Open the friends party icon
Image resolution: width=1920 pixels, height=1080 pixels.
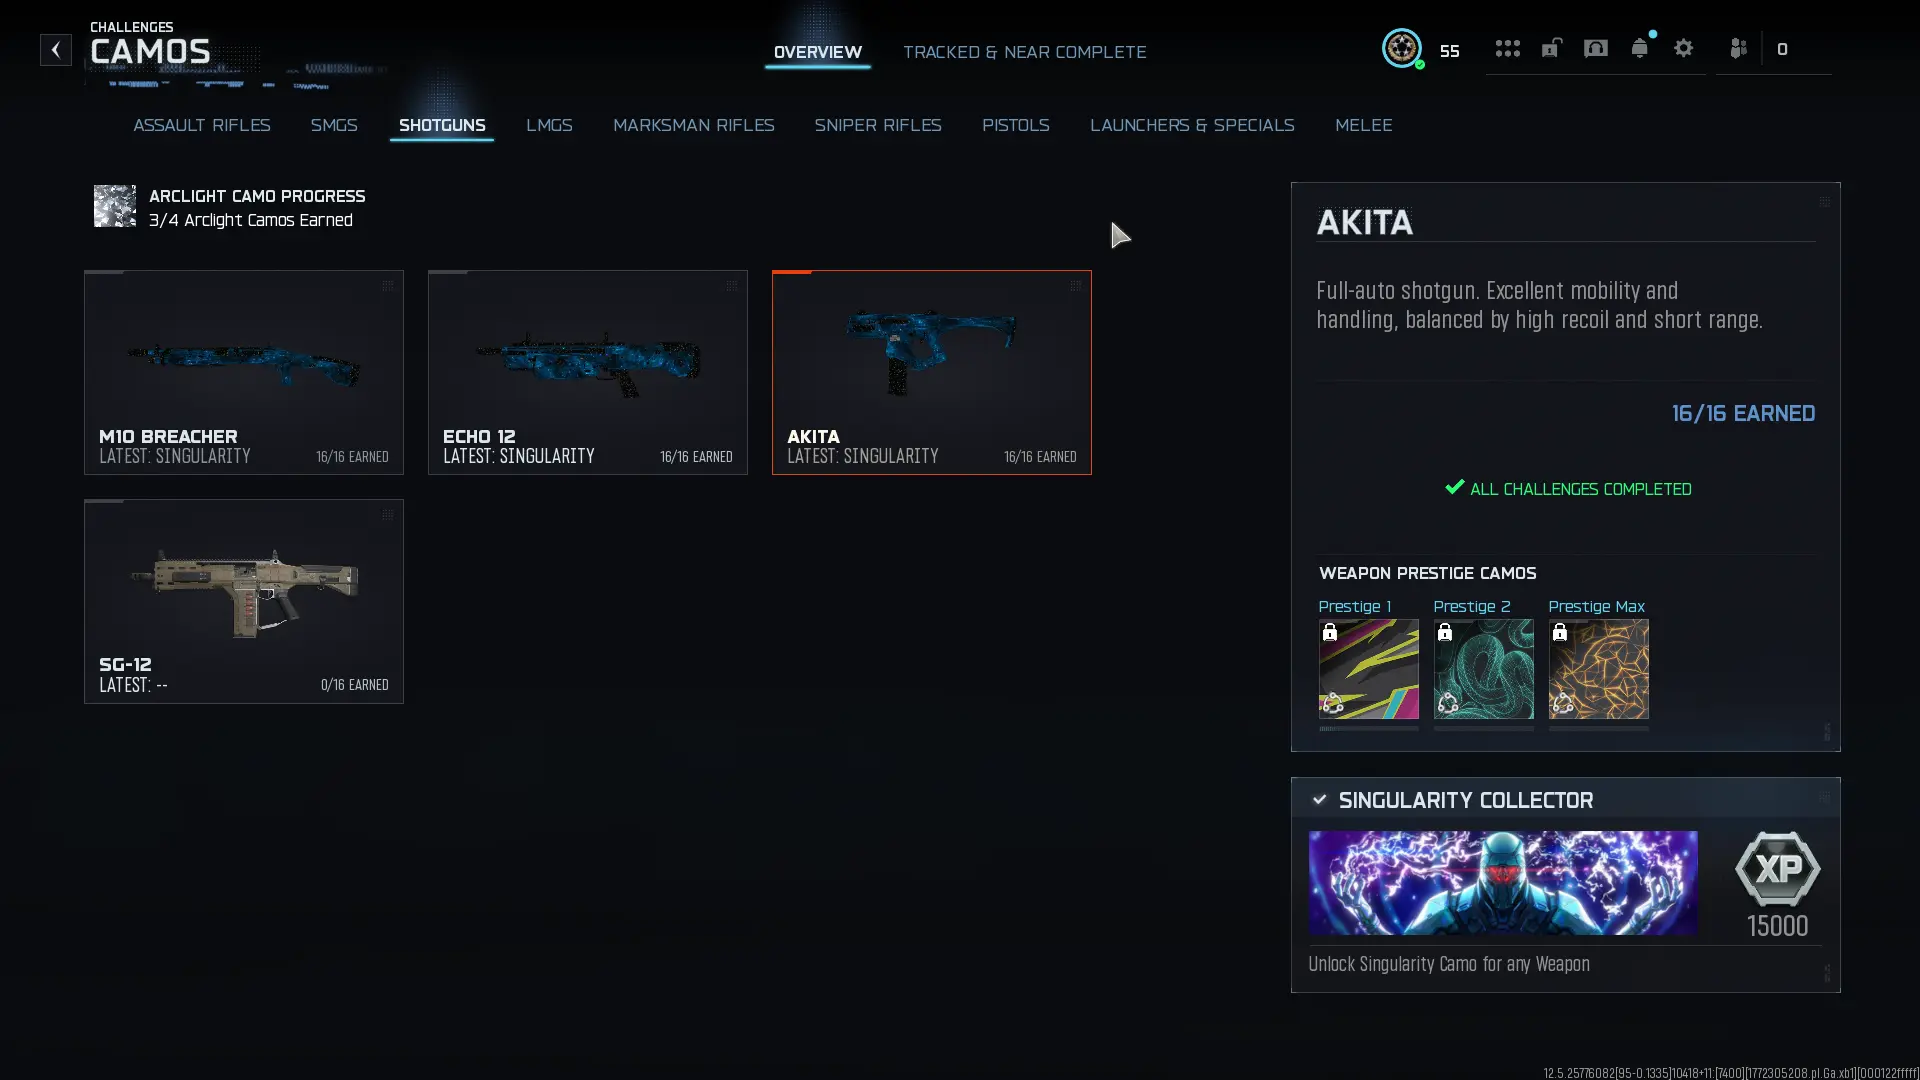click(x=1738, y=49)
